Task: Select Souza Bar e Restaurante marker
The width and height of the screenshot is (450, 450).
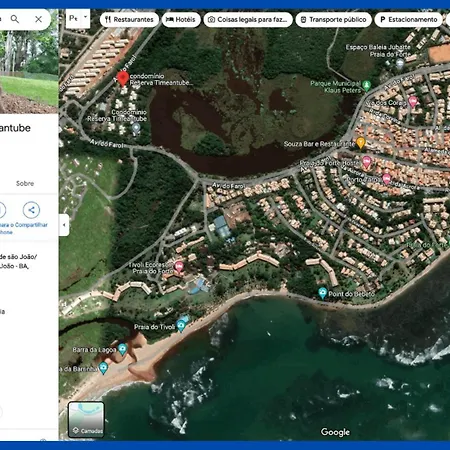Action: [x=360, y=143]
